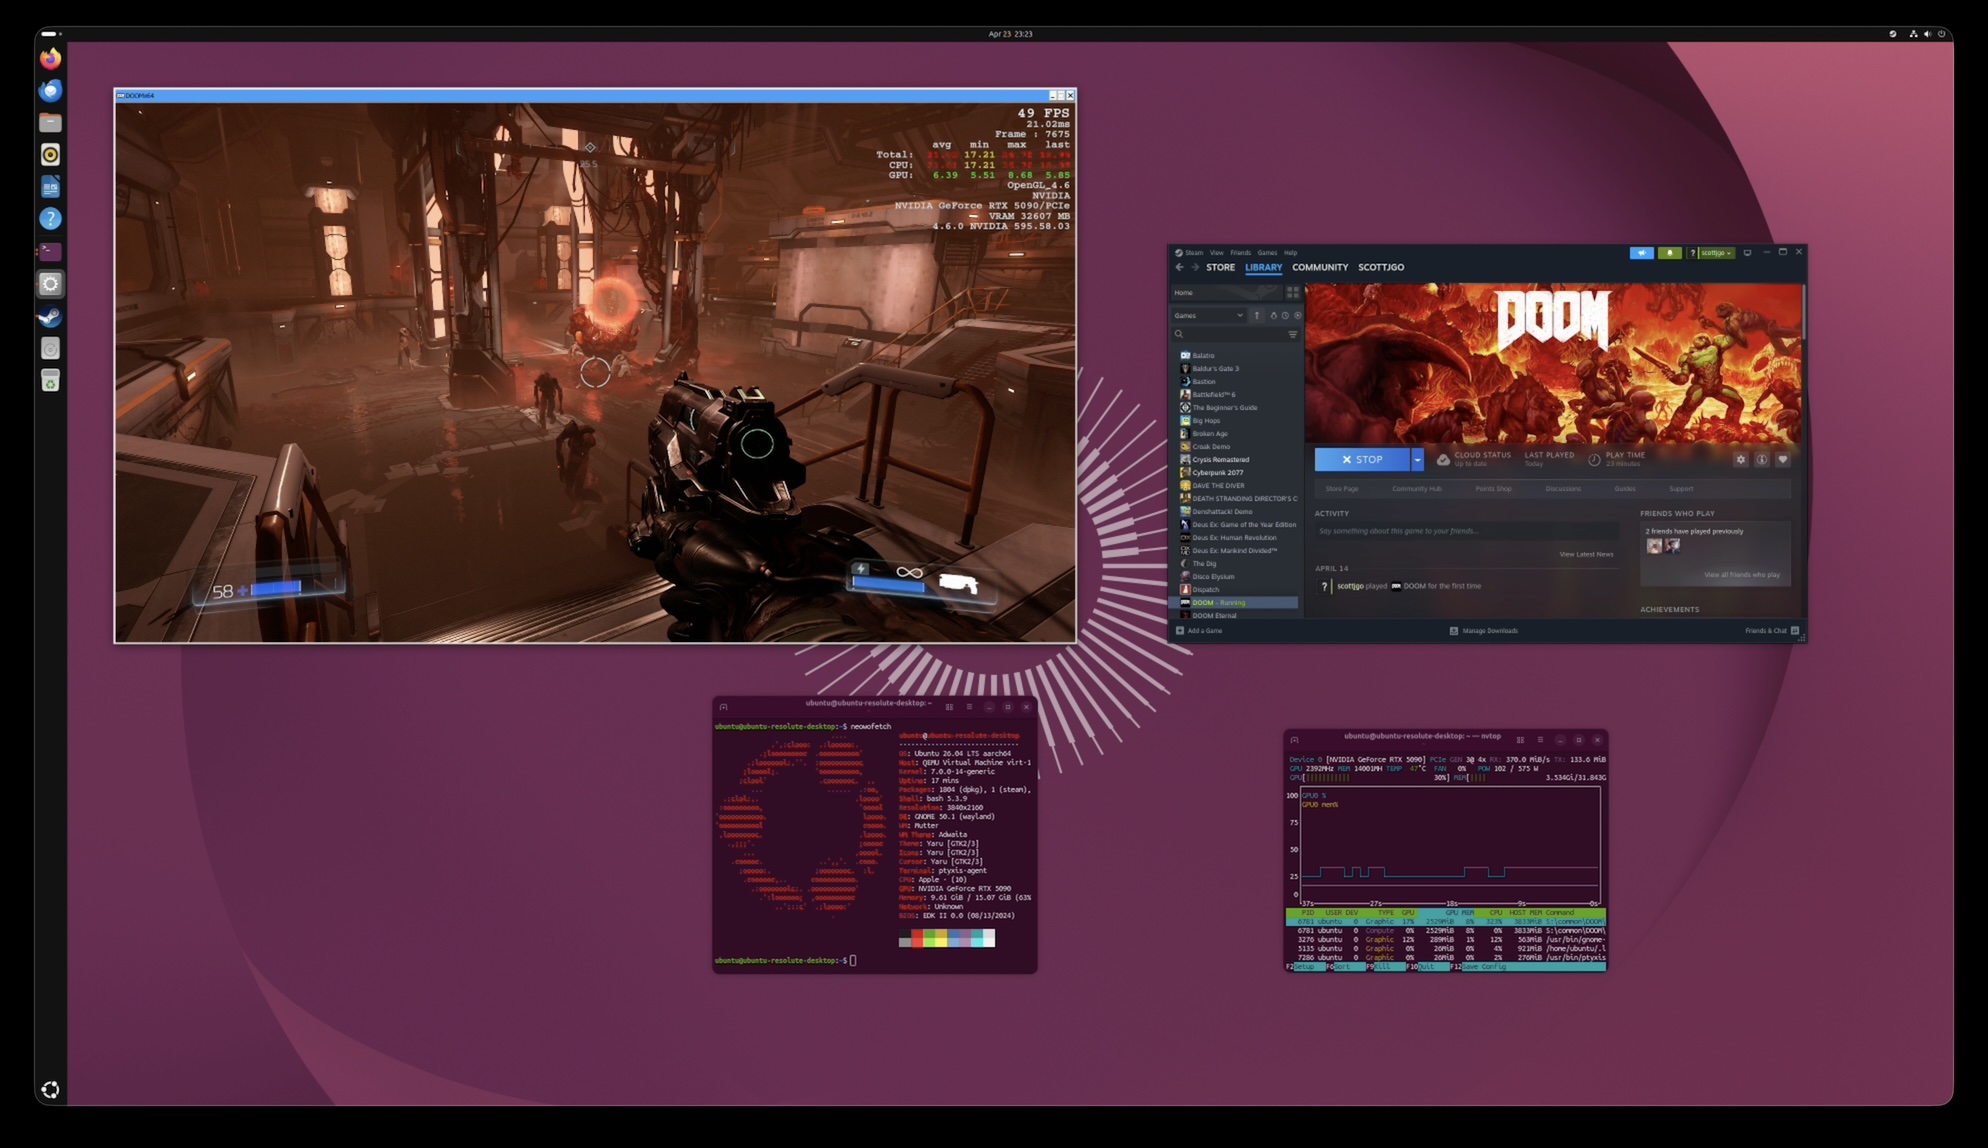Open hamburger menu in neofetch terminal
This screenshot has height=1148, width=1988.
[968, 706]
